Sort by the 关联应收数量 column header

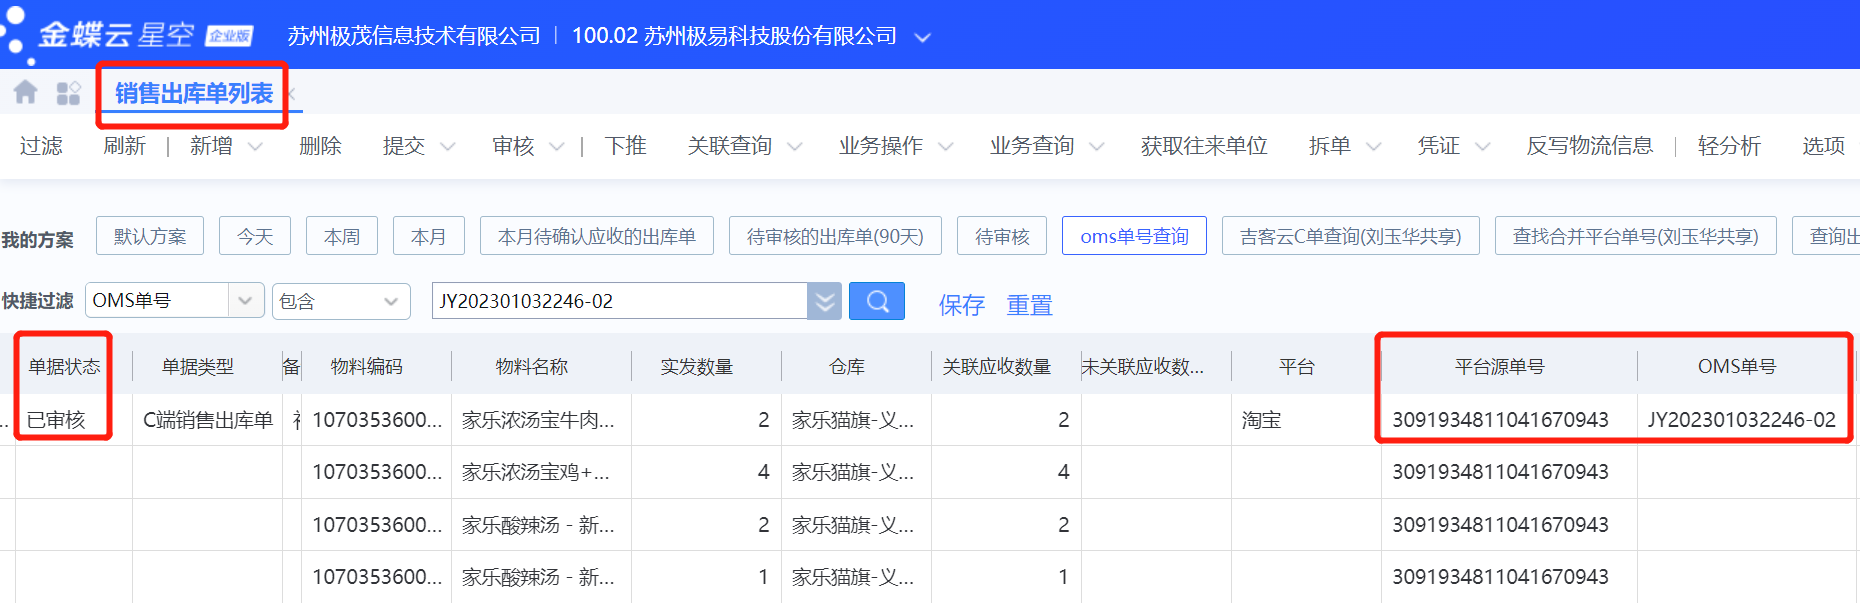coord(997,367)
